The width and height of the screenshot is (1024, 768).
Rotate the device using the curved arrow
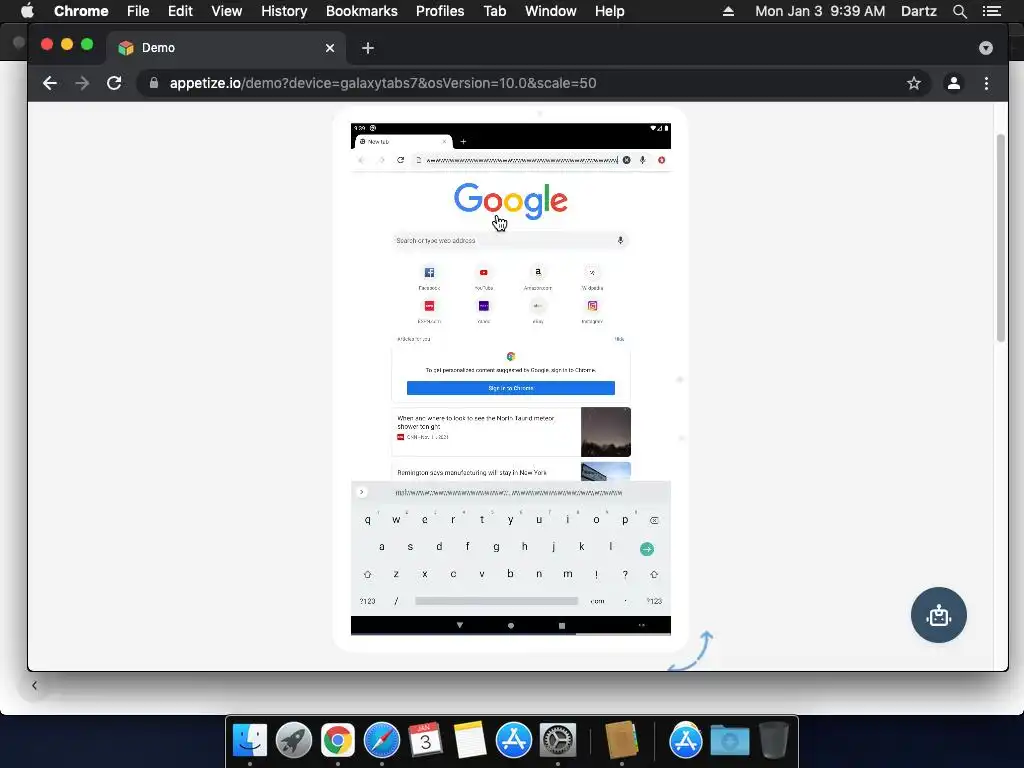coord(690,650)
